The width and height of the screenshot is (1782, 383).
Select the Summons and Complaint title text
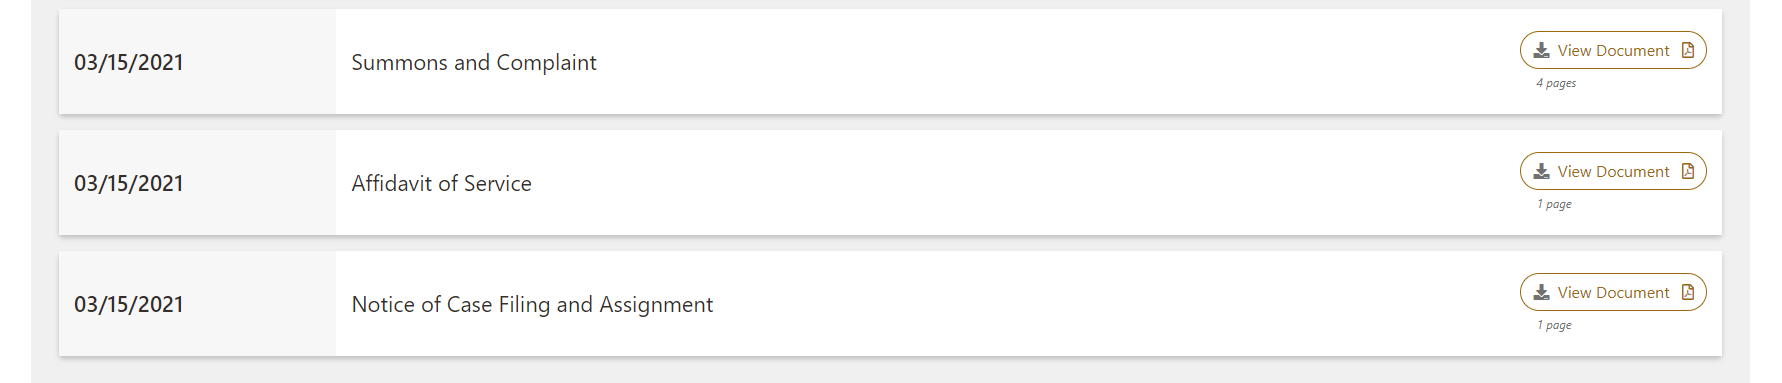pos(474,62)
